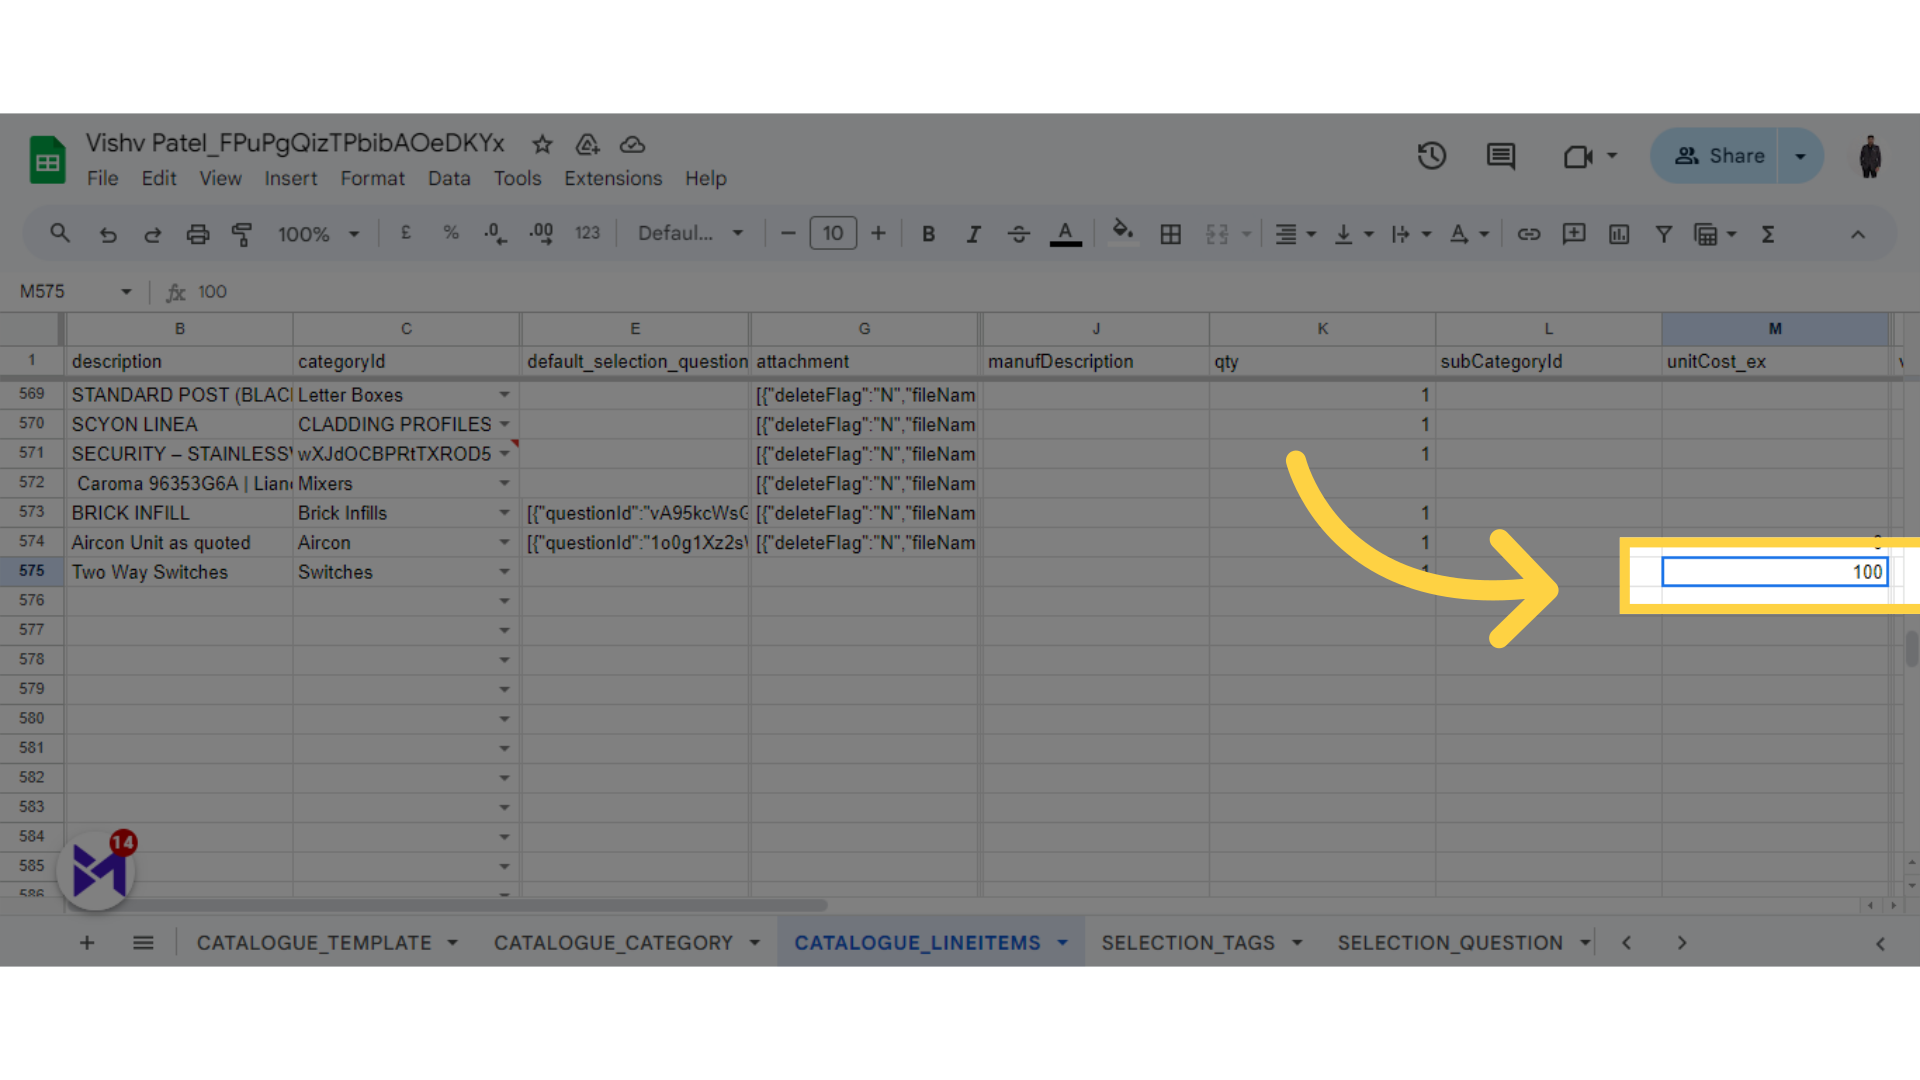Expand the categoryId dropdown in row 575

click(x=505, y=572)
